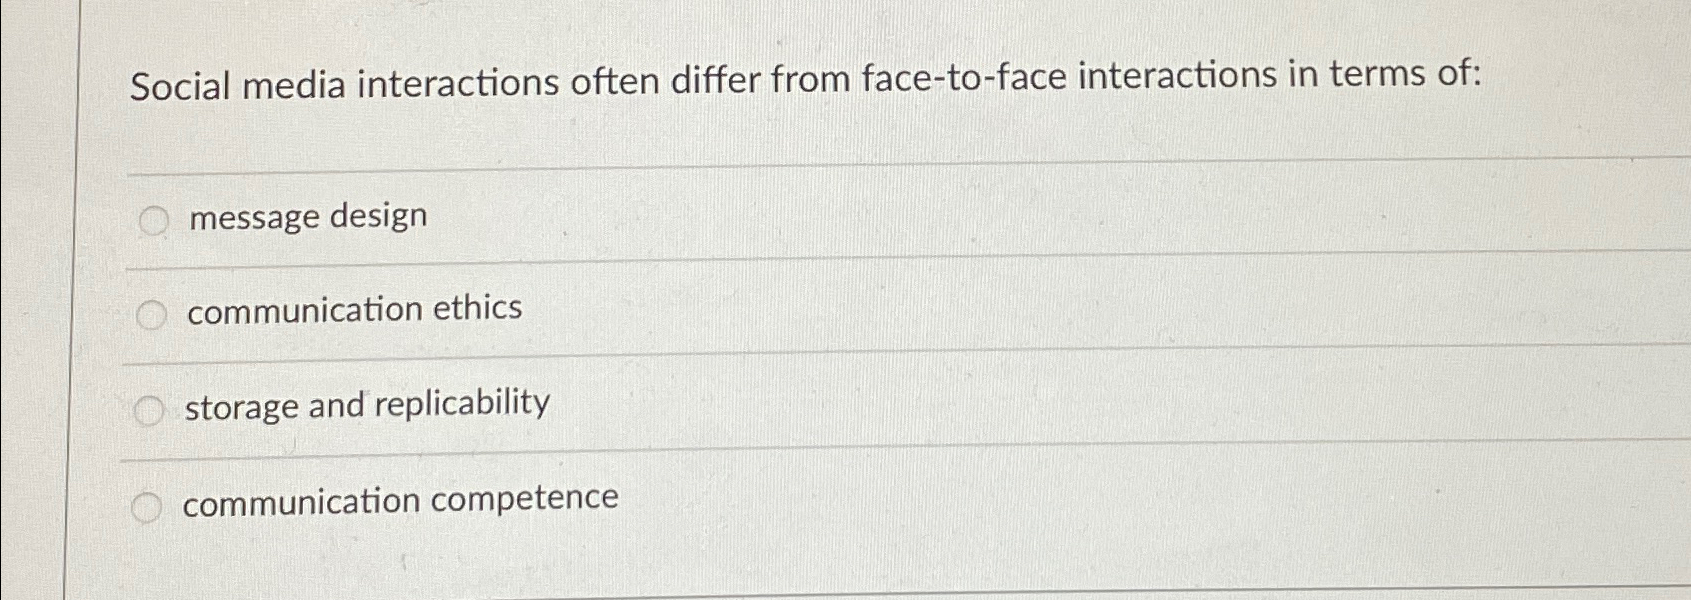Click the empty circle beside 'communication ethics'
Viewport: 1691px width, 600px height.
coord(153,313)
